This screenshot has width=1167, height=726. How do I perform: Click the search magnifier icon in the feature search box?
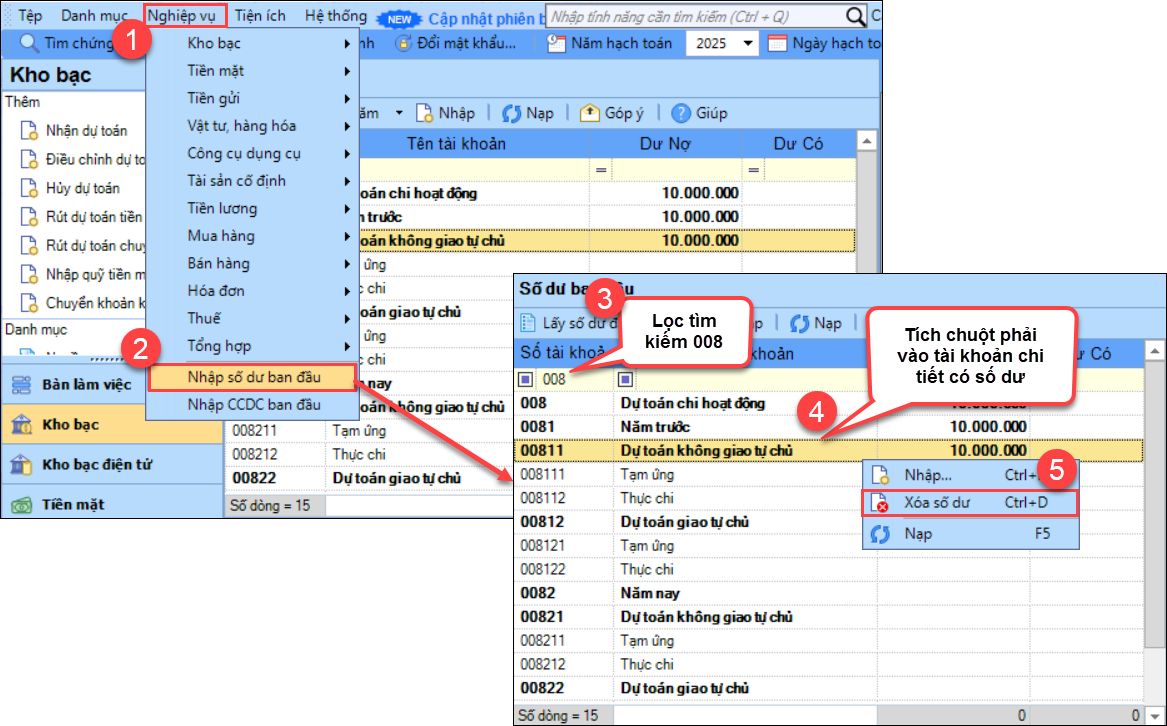[x=855, y=17]
